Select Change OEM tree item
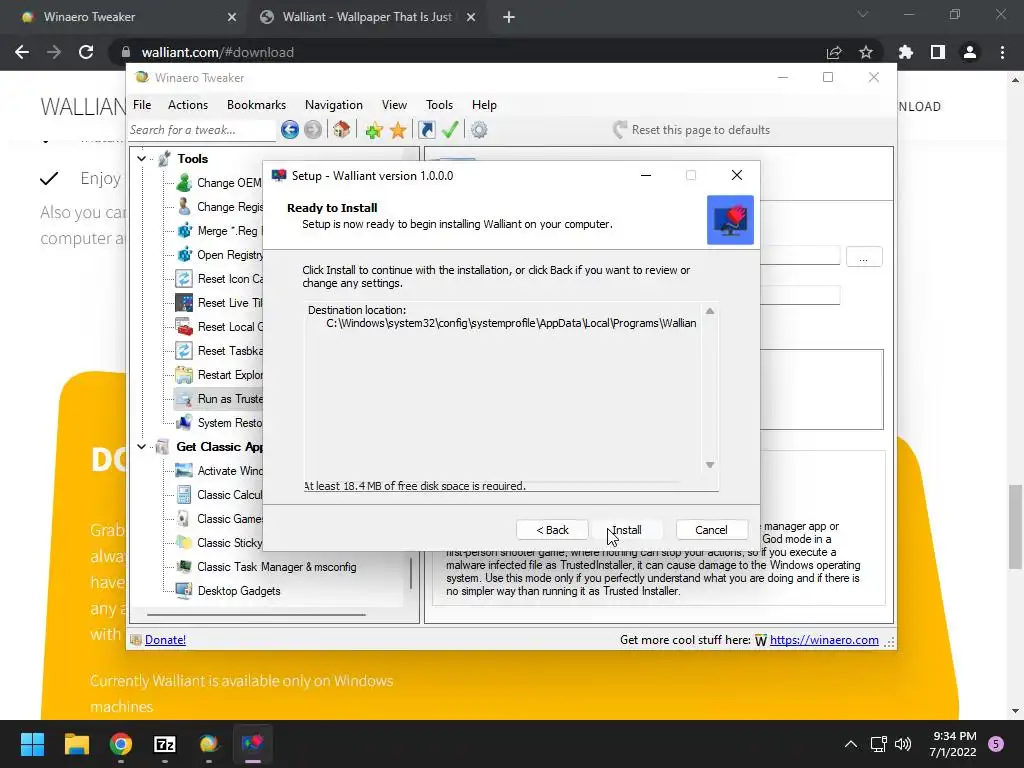Viewport: 1024px width, 768px height. (x=219, y=183)
